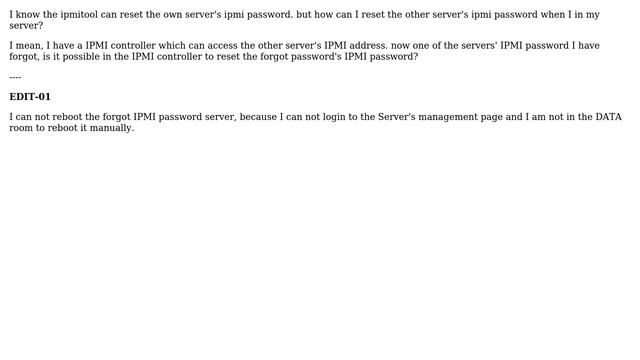Click the dashed separator line above EDIT-01
Image resolution: width=640 pixels, height=360 pixels.
[x=15, y=77]
